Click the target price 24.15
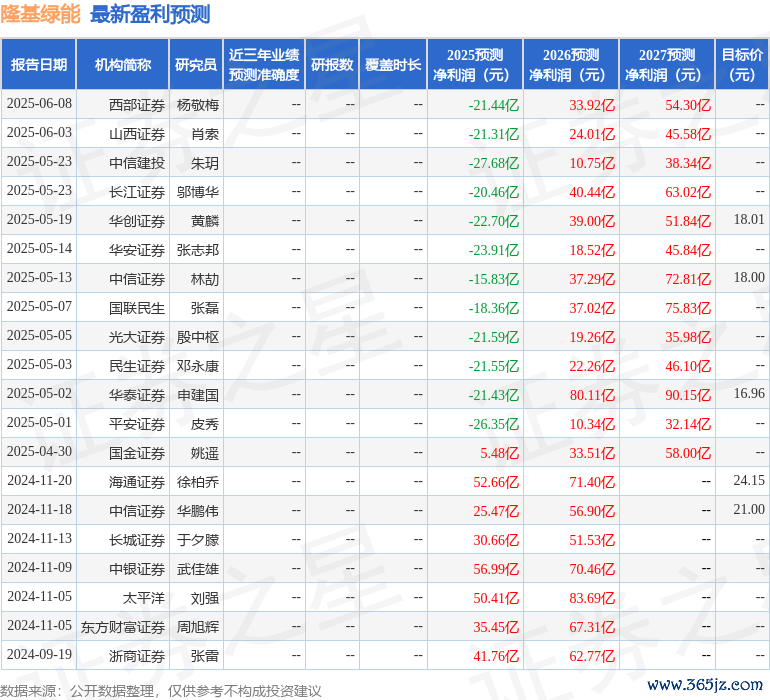This screenshot has width=770, height=700. [749, 480]
